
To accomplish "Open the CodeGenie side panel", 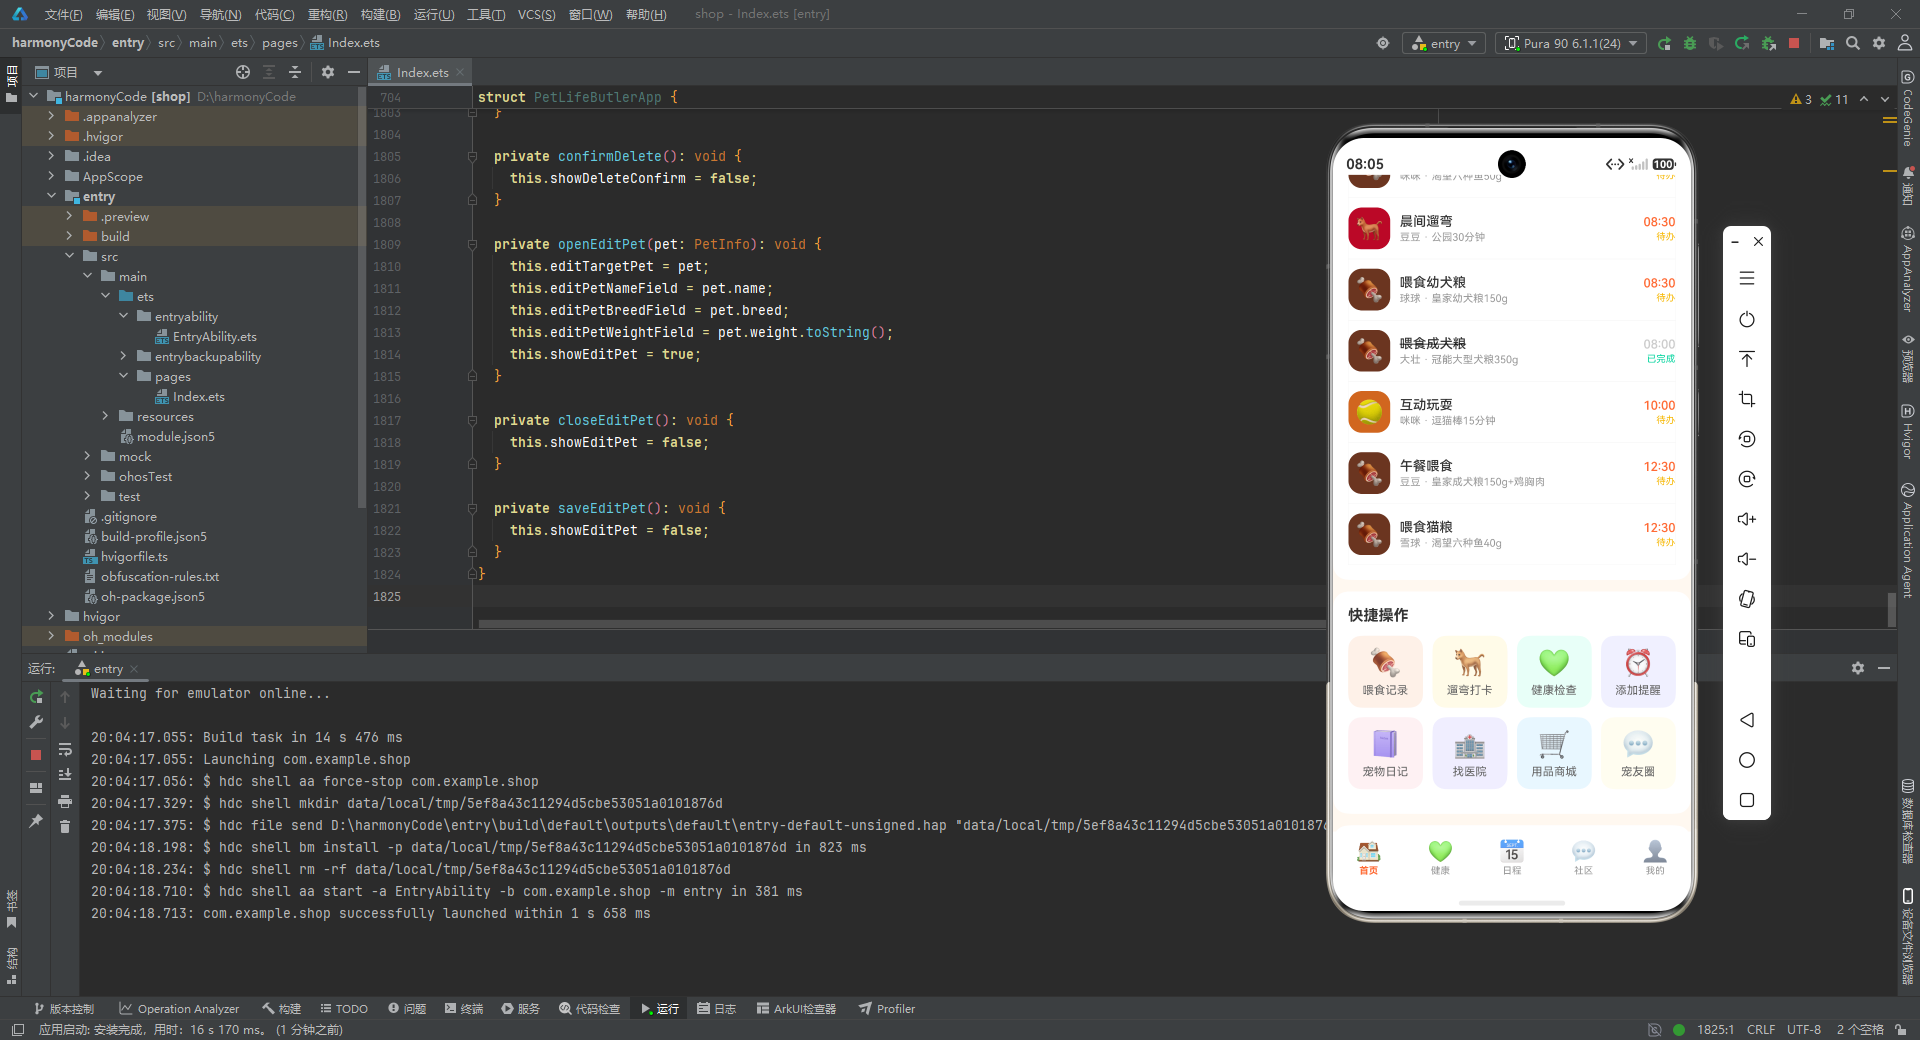I will (1908, 110).
